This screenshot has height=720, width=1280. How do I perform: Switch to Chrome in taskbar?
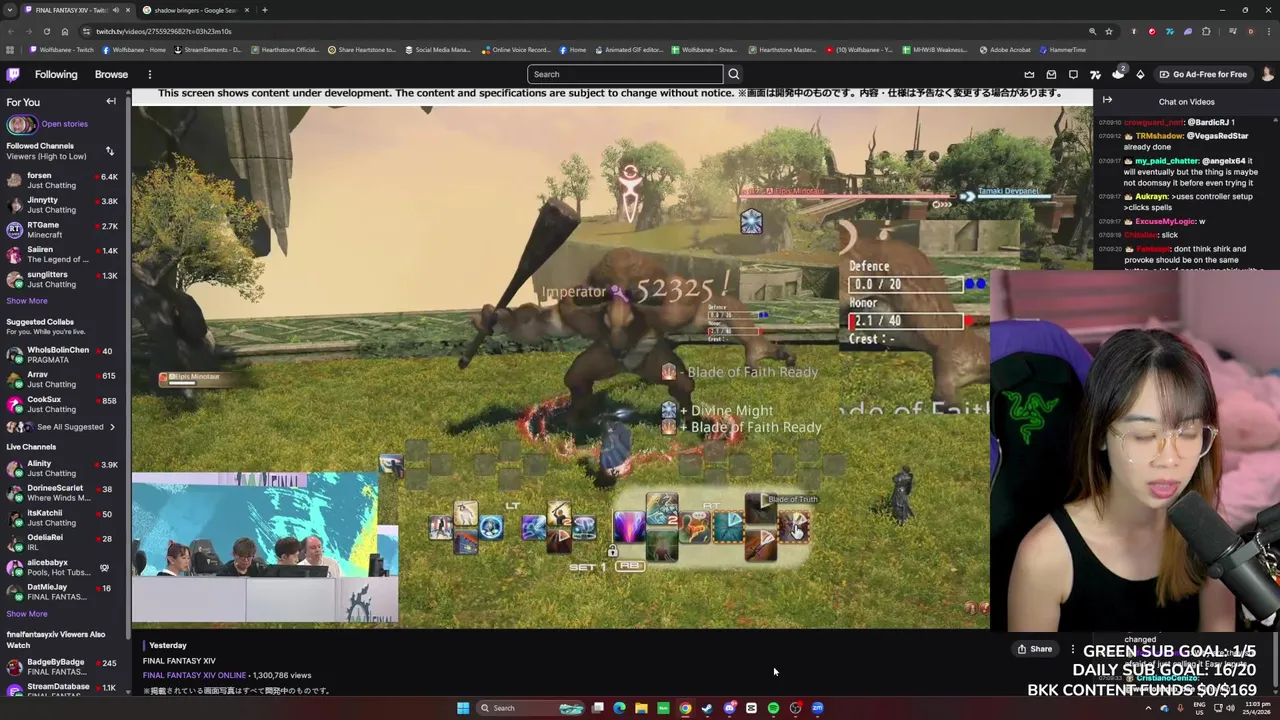[685, 708]
